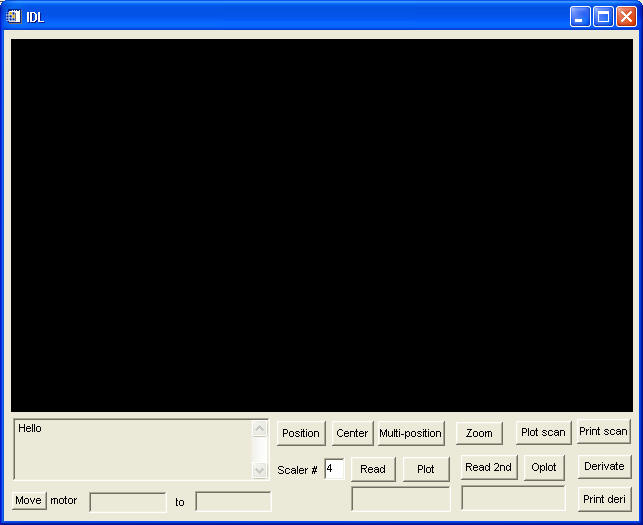The image size is (643, 525).
Task: Select the Multi-position button
Action: pyautogui.click(x=410, y=433)
